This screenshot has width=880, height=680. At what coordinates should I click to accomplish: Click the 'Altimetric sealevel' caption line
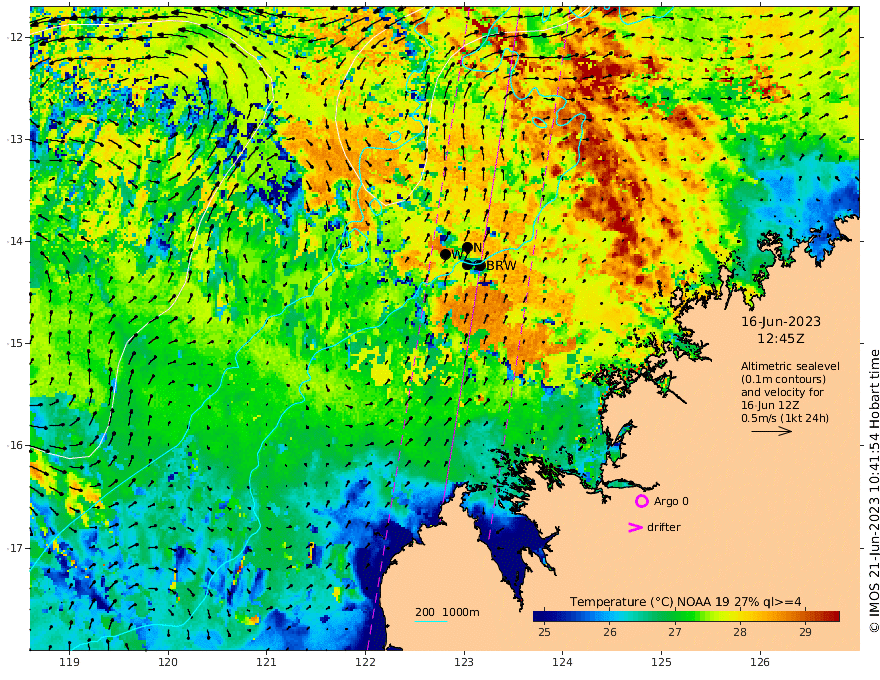pyautogui.click(x=790, y=366)
